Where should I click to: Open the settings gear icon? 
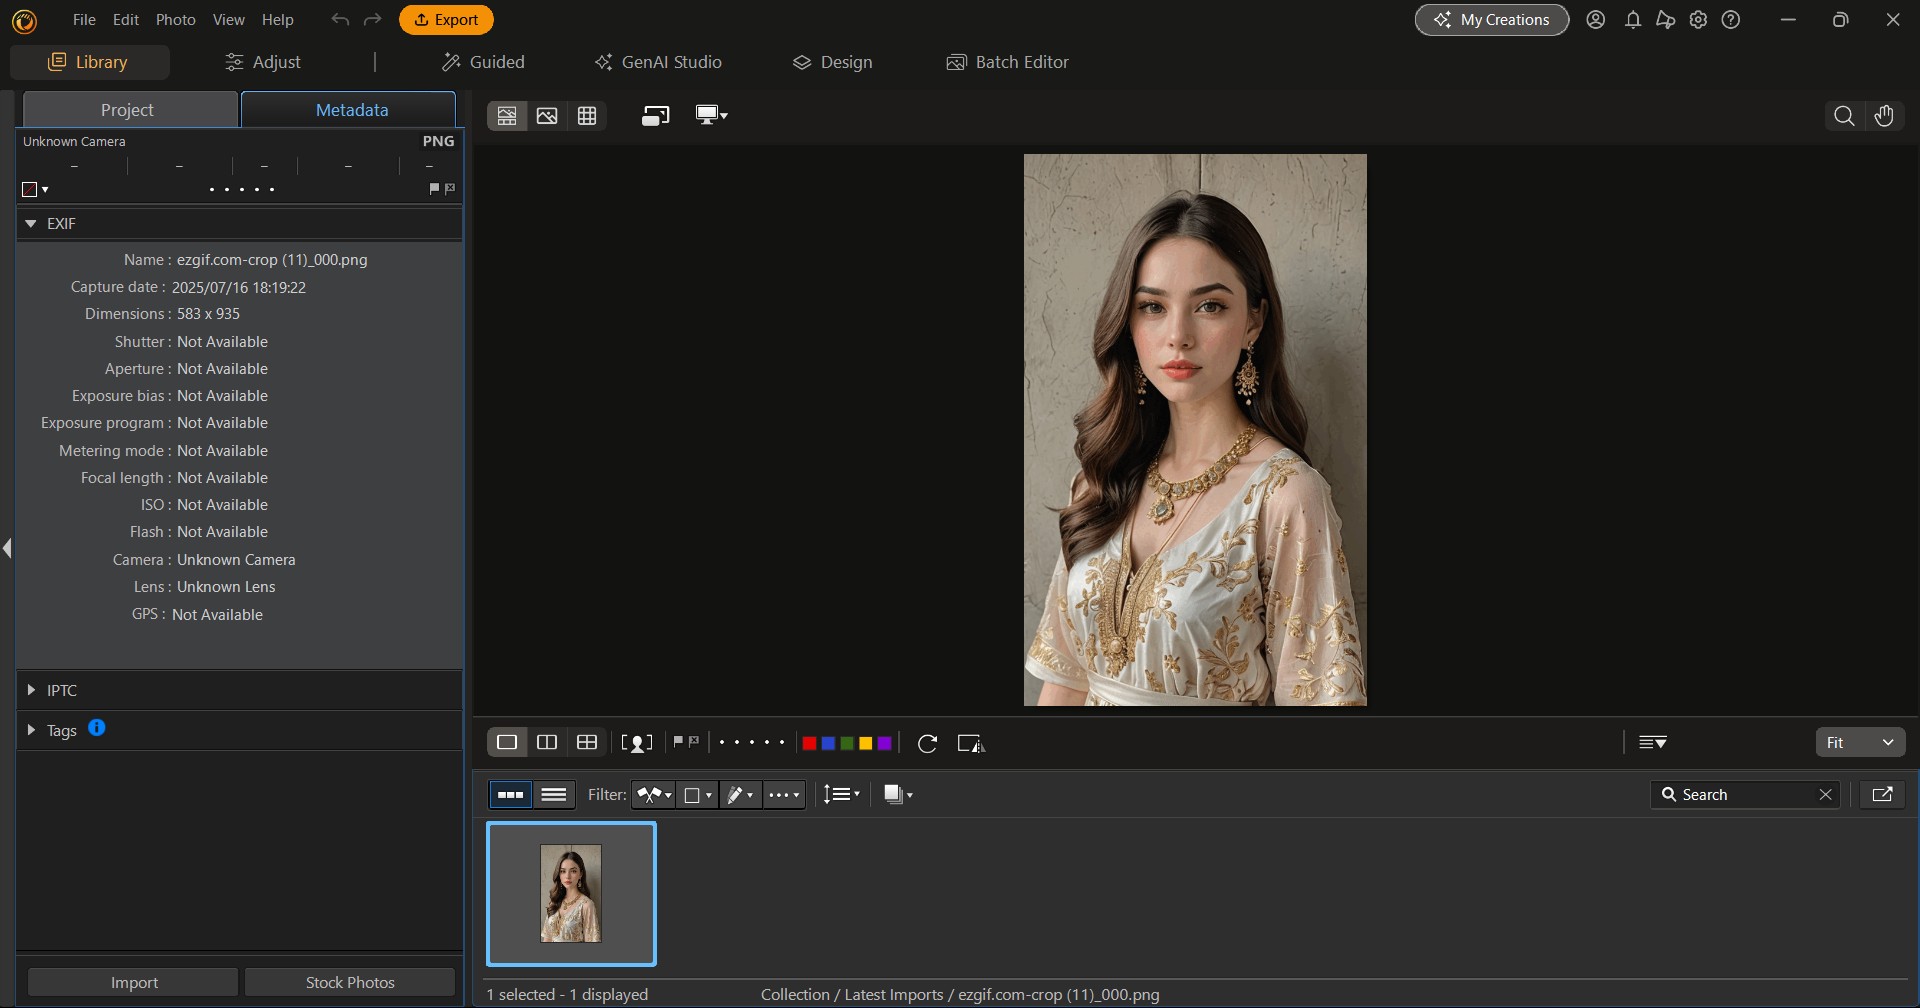[1698, 19]
